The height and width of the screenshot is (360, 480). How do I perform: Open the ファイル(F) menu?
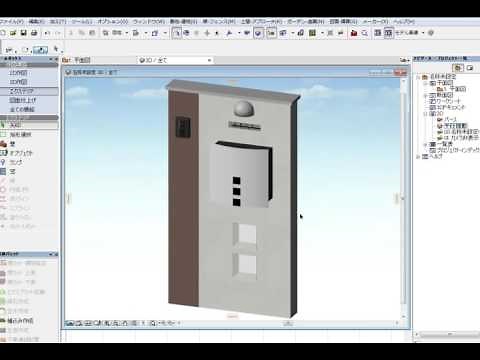[x=11, y=22]
